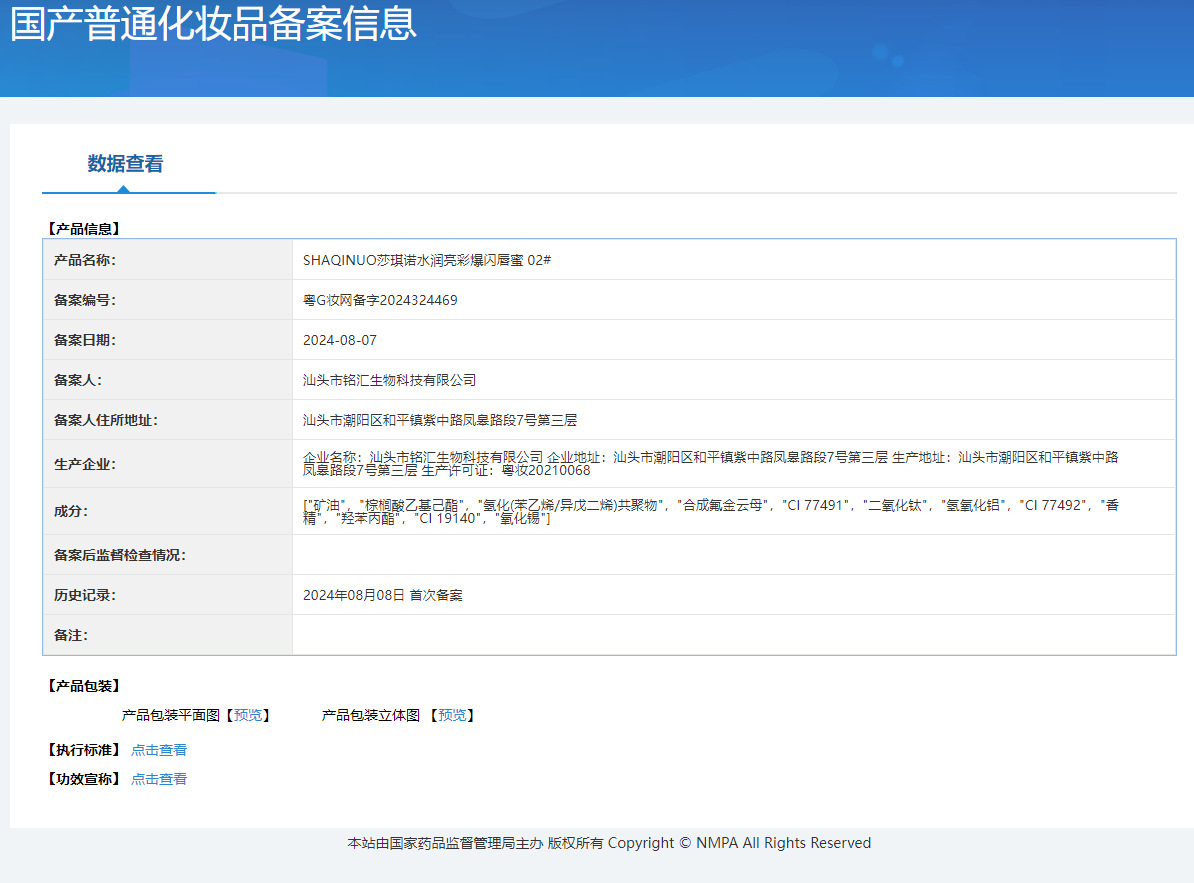
Task: Select the 数据查看 tab
Action: point(125,164)
